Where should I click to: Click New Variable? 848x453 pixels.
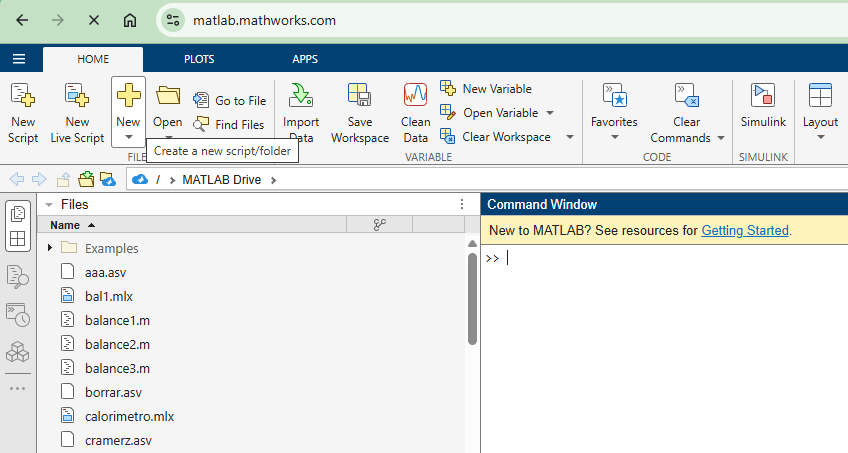[x=486, y=89]
